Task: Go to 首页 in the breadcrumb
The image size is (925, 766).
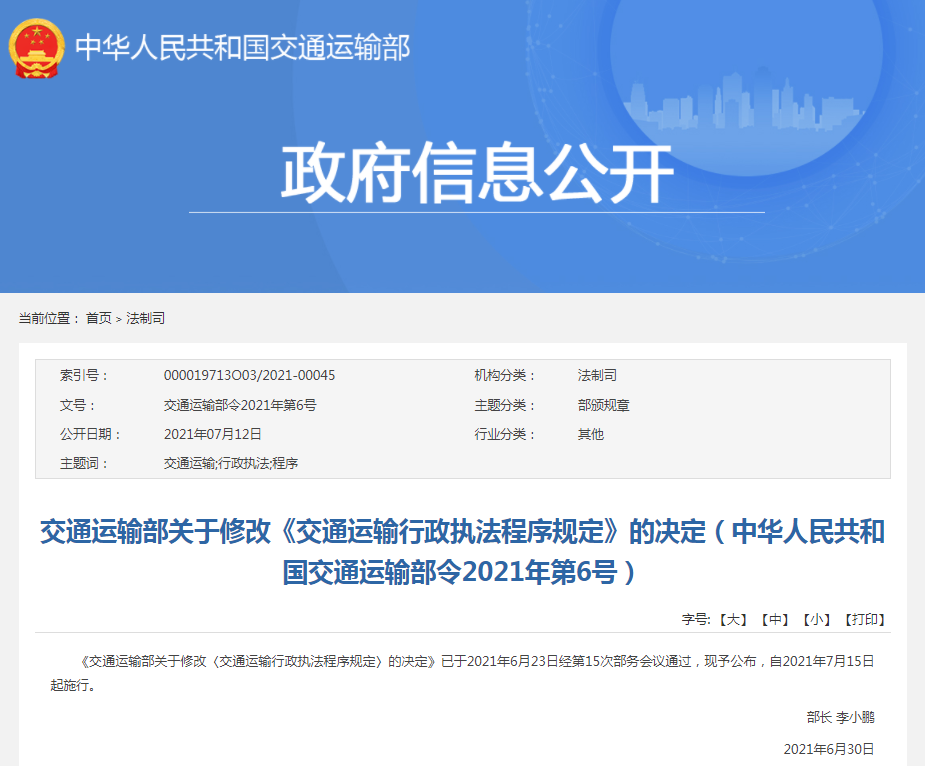Action: coord(98,318)
